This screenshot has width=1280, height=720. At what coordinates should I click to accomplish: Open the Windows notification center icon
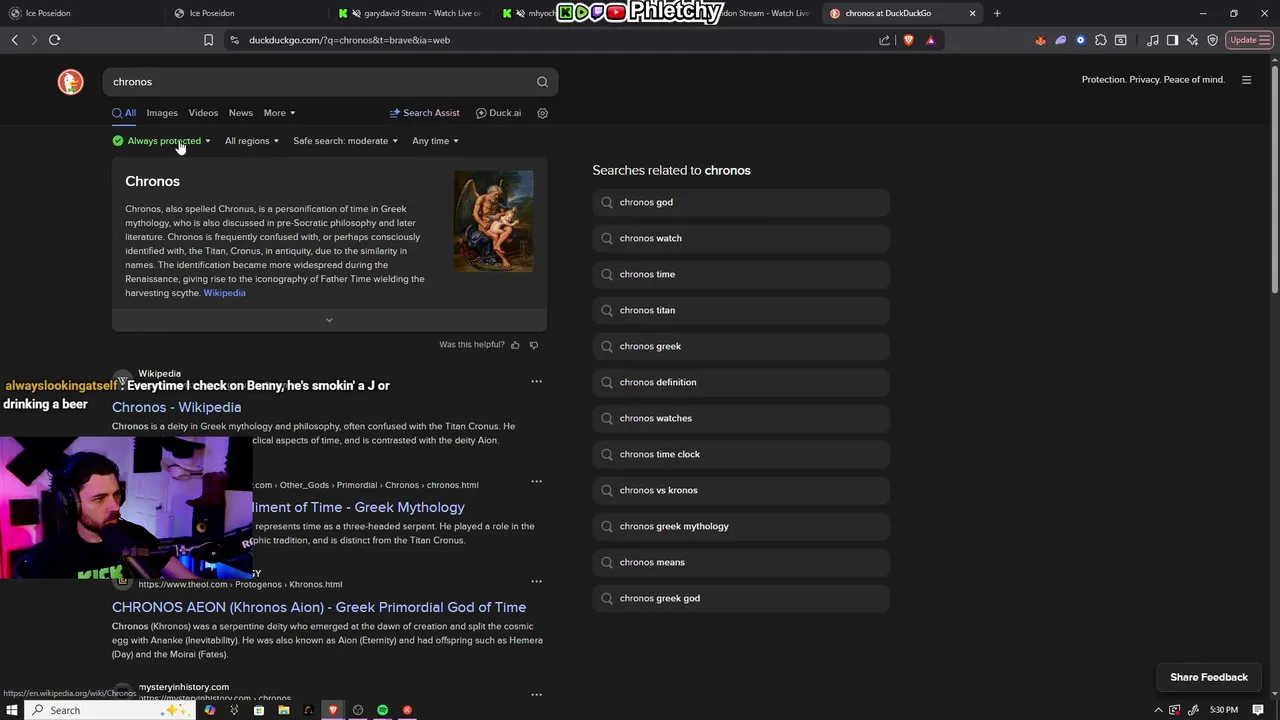pyautogui.click(x=1259, y=710)
